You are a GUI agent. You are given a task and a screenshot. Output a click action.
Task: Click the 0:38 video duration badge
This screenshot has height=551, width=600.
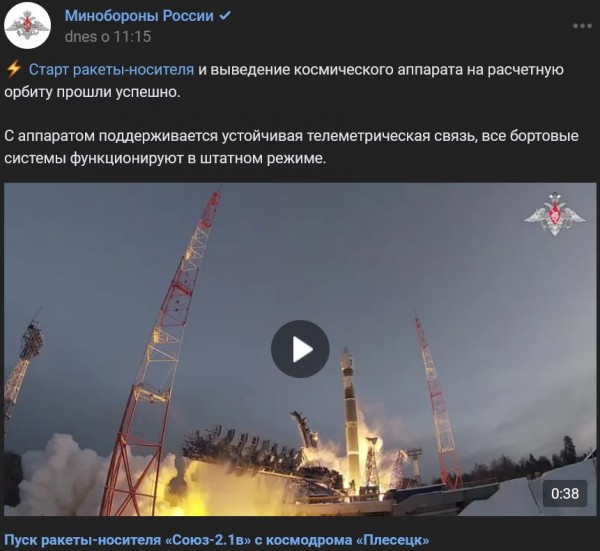[x=565, y=494]
